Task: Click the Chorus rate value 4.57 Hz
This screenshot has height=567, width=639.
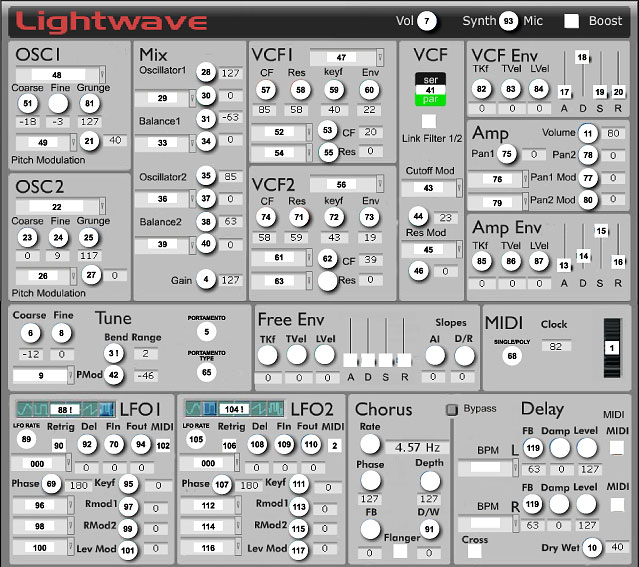Action: tap(417, 448)
